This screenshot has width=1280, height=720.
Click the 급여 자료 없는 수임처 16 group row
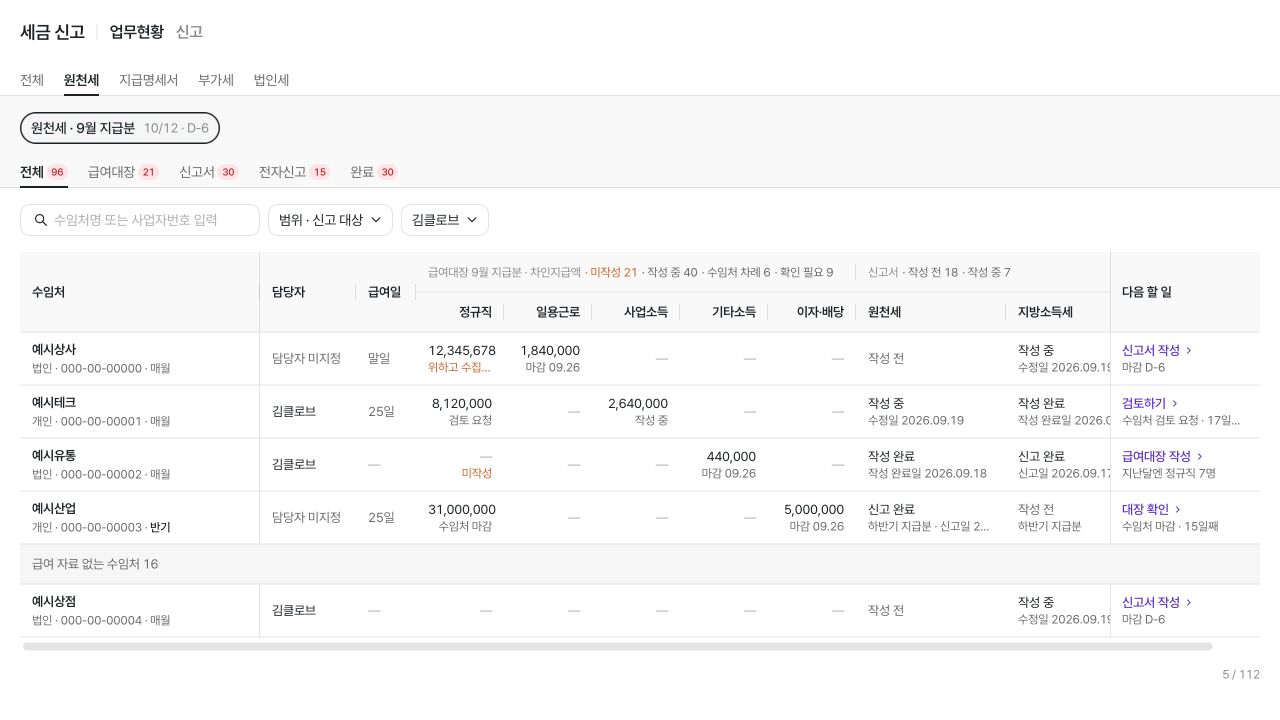tap(640, 564)
